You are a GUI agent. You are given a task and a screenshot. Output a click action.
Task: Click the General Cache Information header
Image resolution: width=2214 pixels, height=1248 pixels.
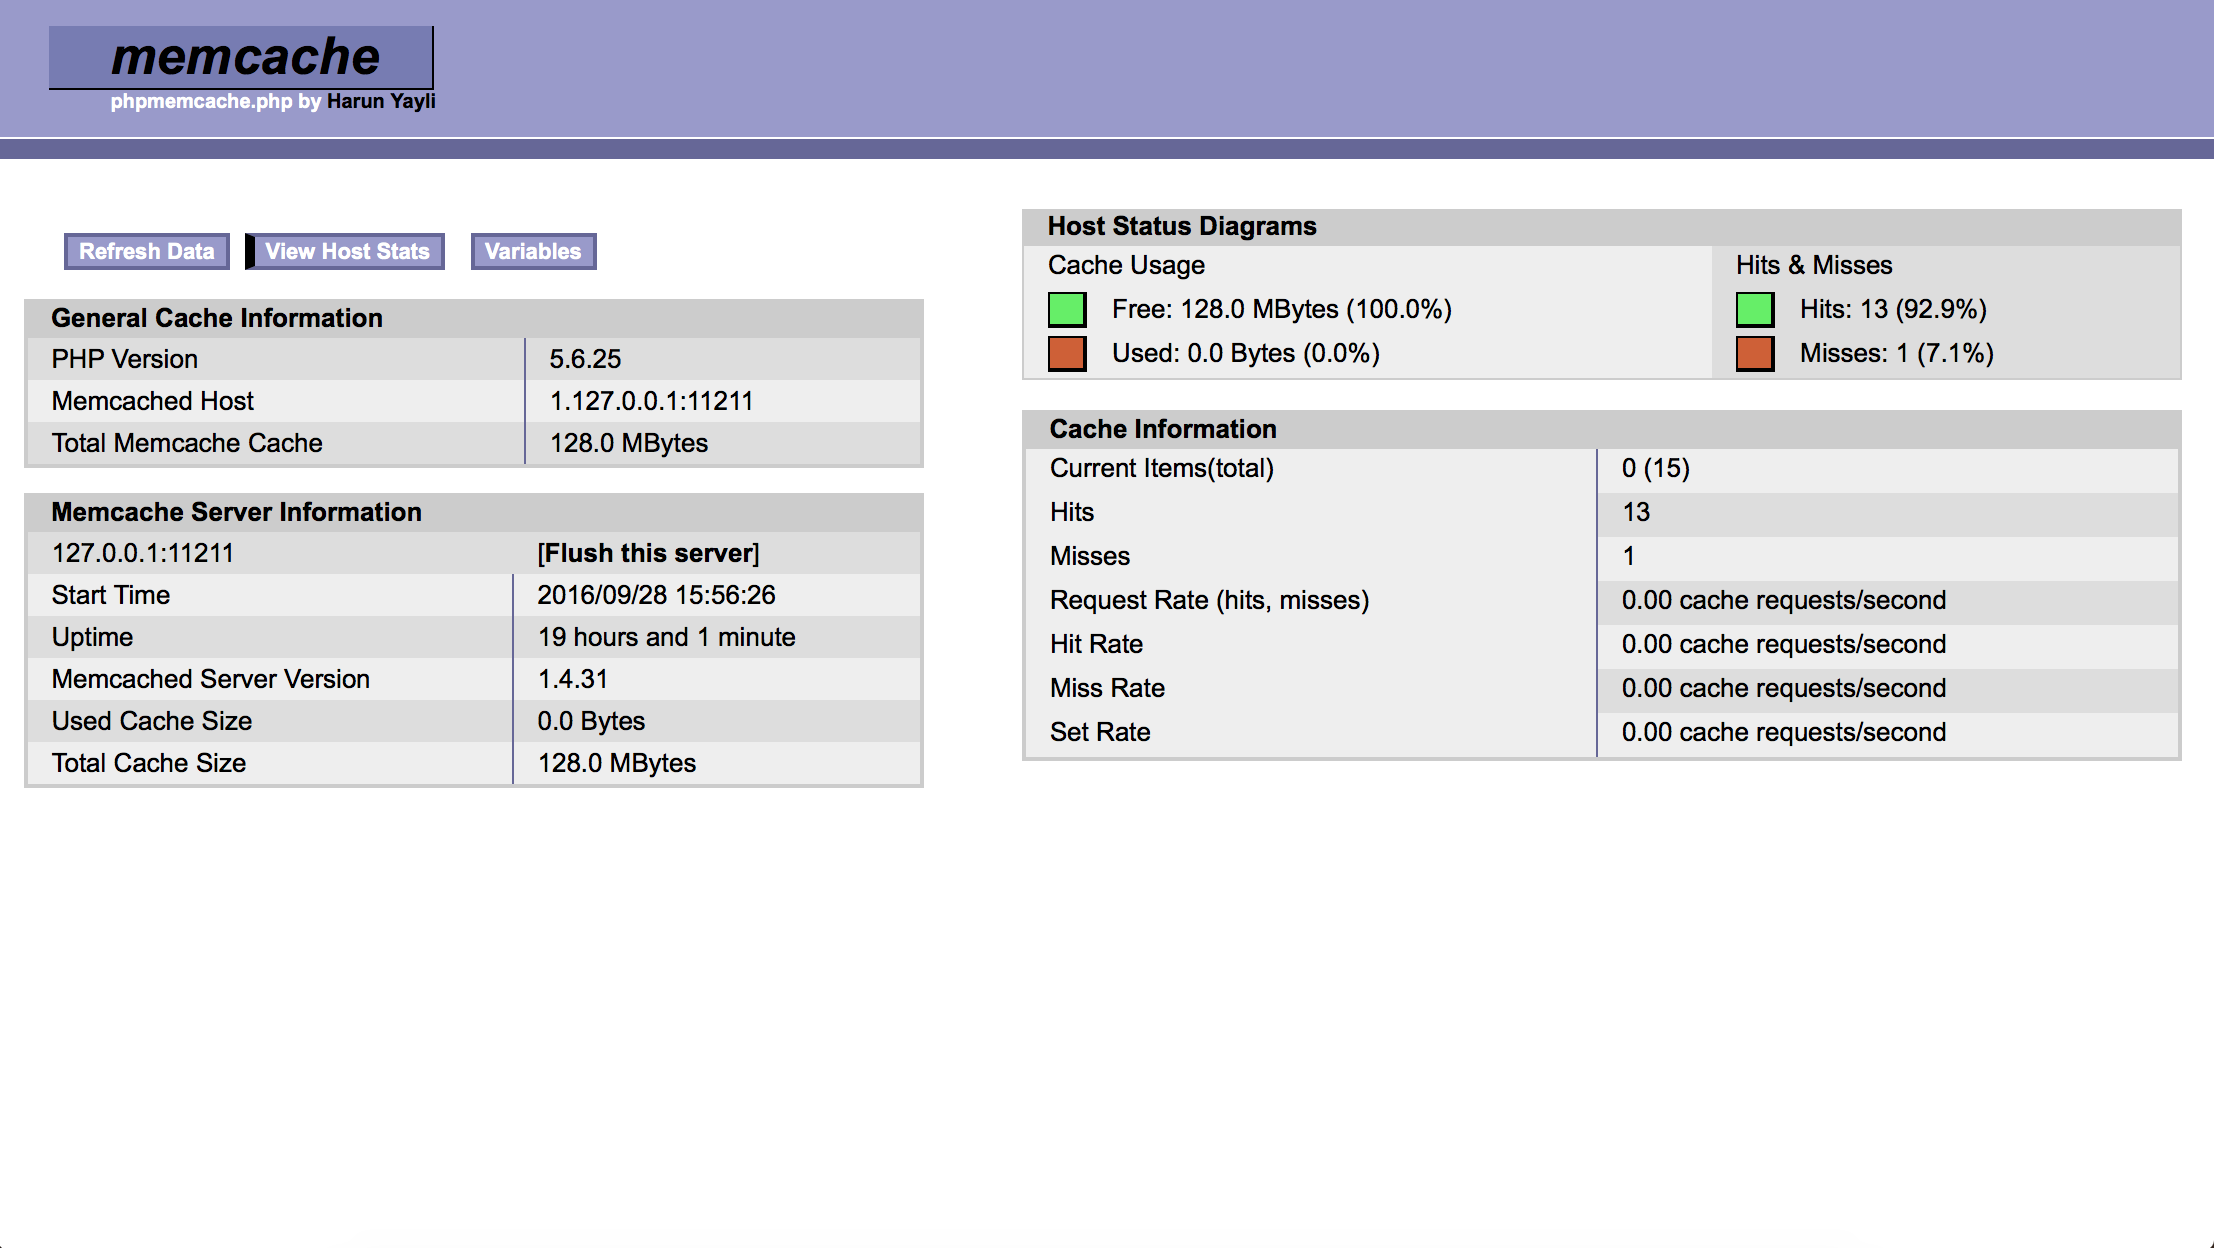pyautogui.click(x=217, y=318)
